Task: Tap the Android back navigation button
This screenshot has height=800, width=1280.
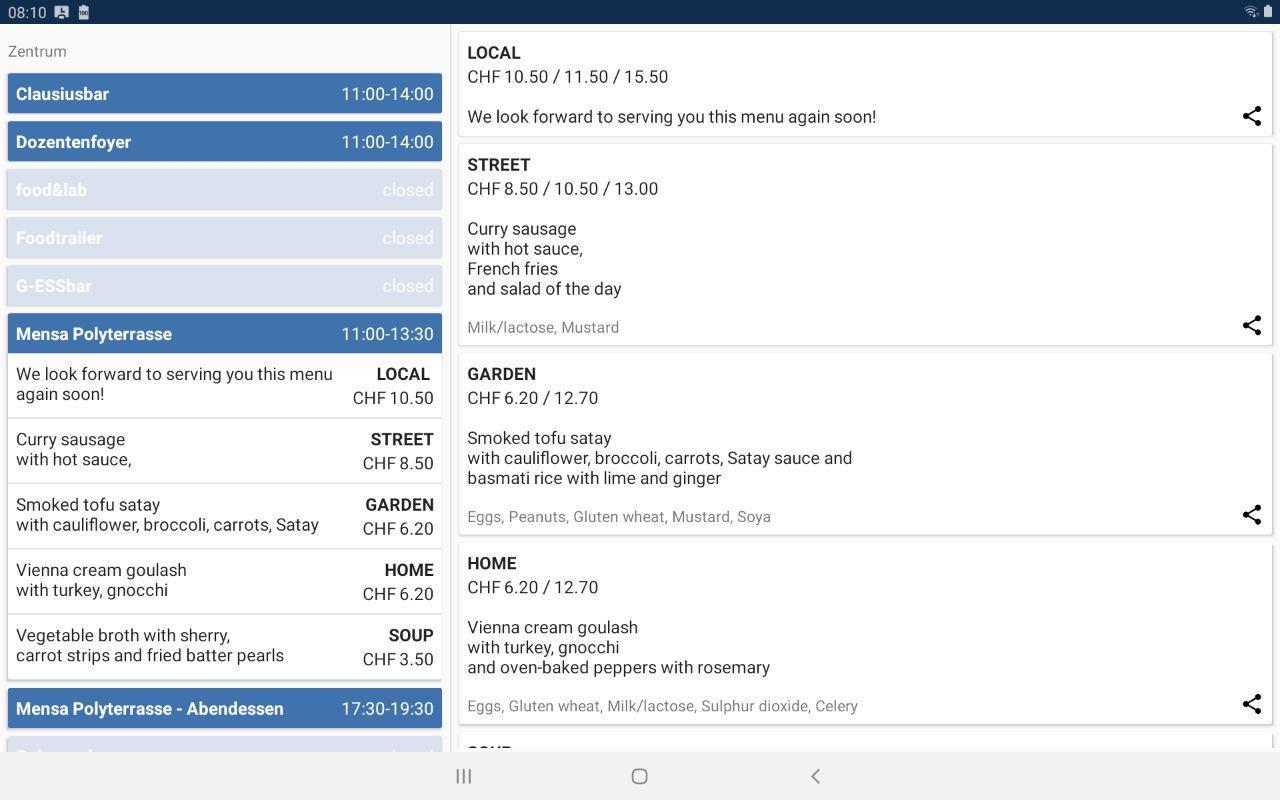Action: coord(815,776)
